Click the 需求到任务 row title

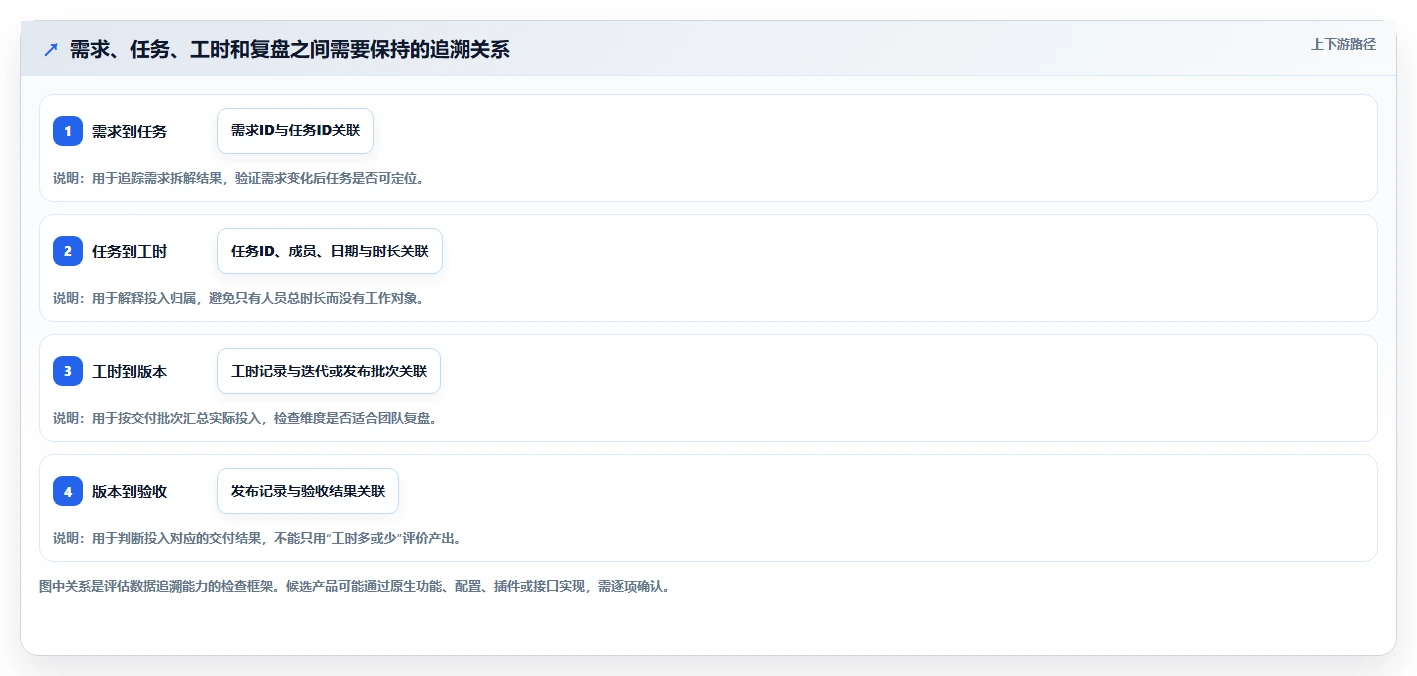click(x=129, y=132)
